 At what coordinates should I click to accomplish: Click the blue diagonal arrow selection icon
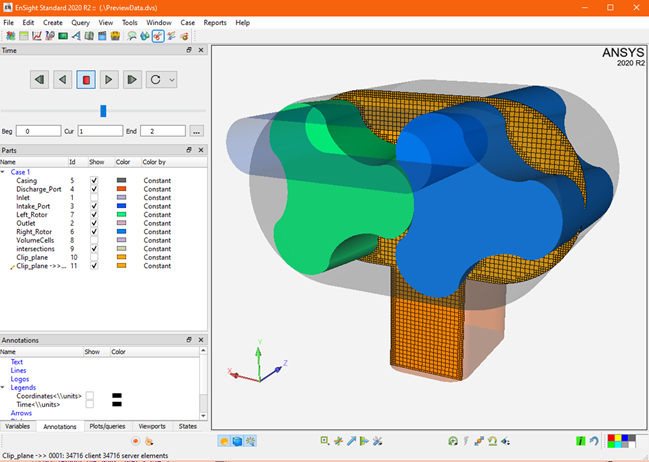pos(351,441)
